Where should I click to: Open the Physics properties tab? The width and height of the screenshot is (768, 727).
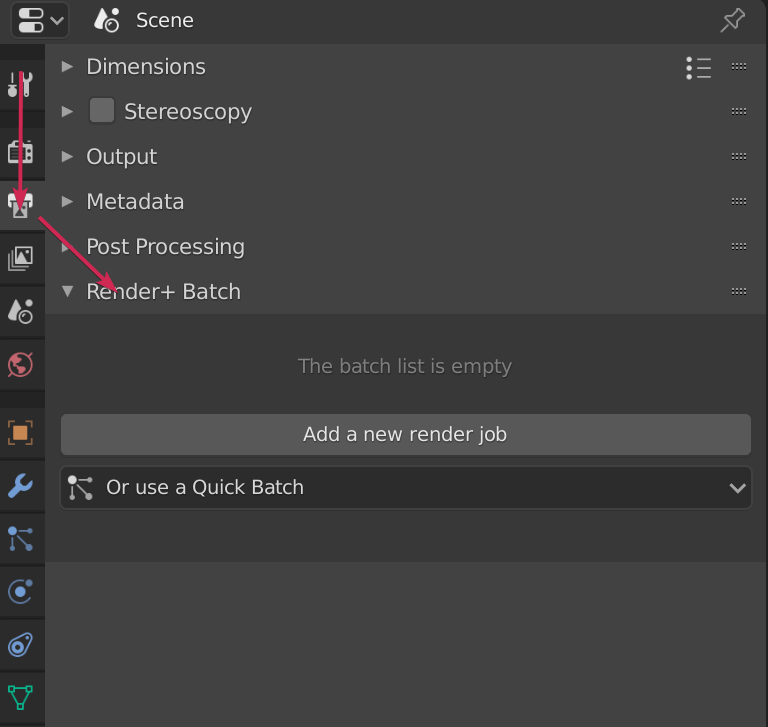[x=21, y=592]
